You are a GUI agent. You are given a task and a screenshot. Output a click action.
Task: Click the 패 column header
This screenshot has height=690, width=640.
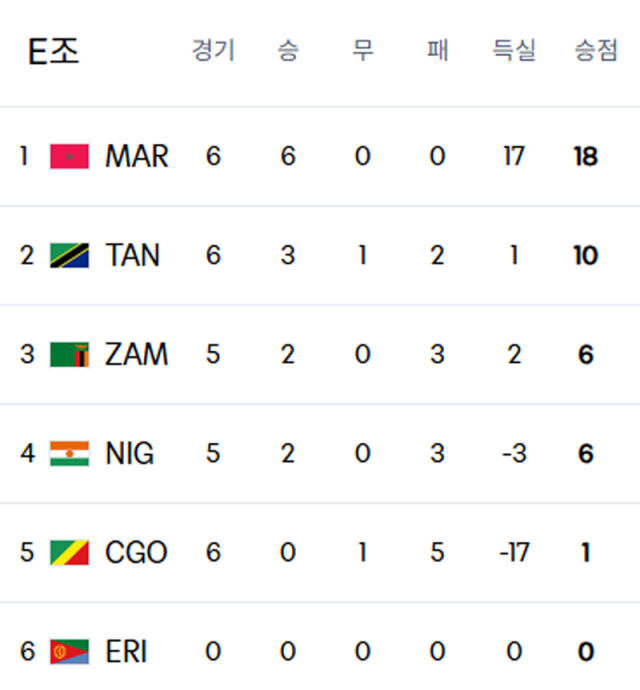pyautogui.click(x=438, y=50)
